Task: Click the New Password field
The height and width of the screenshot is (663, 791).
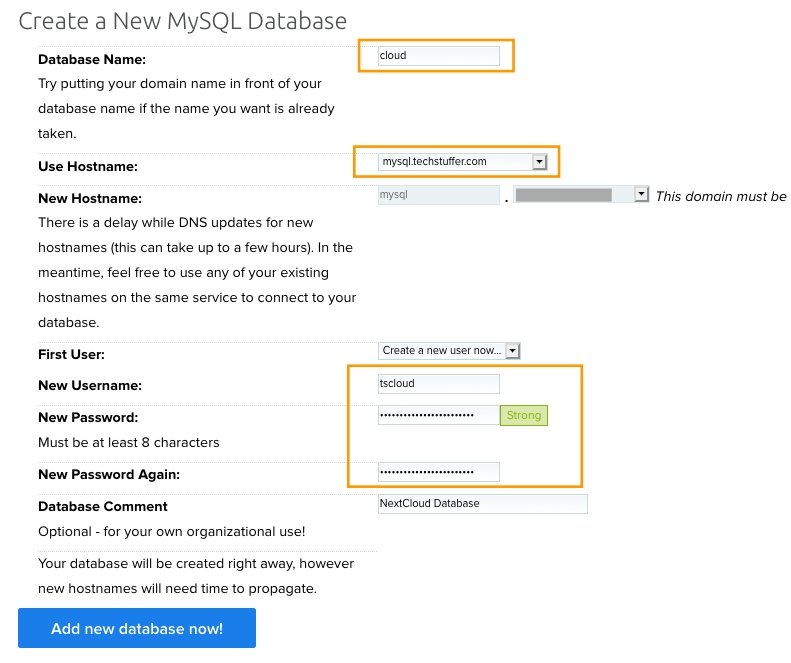Action: pos(438,415)
